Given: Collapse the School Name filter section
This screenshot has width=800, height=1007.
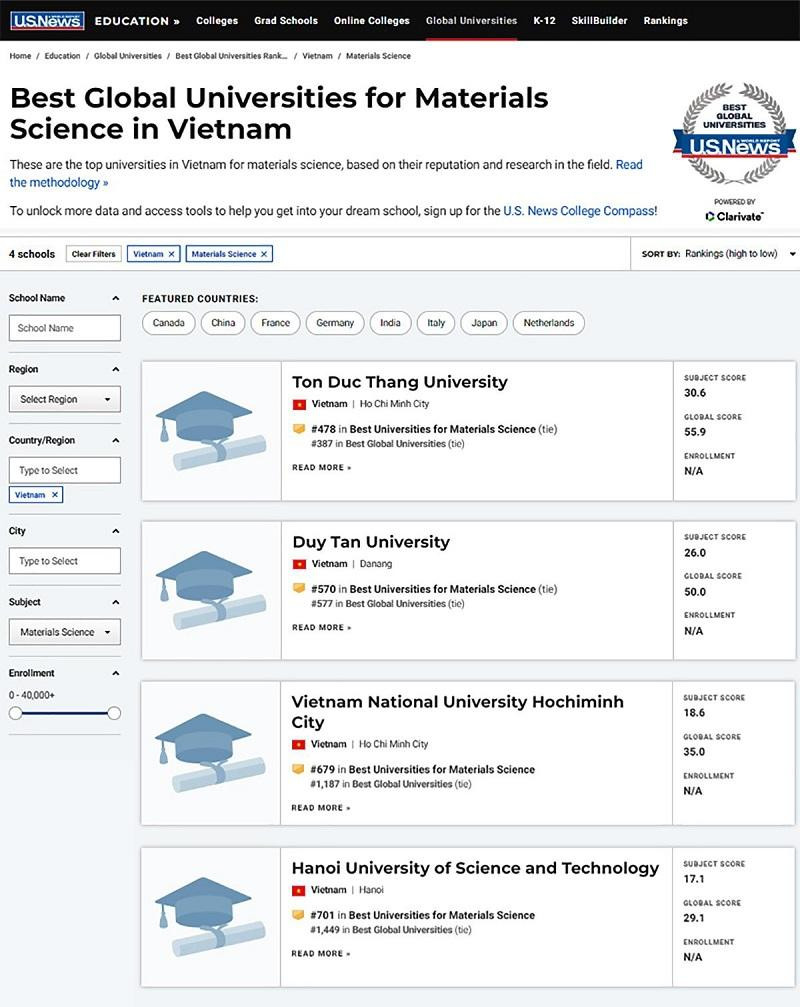Looking at the screenshot, I should point(115,298).
